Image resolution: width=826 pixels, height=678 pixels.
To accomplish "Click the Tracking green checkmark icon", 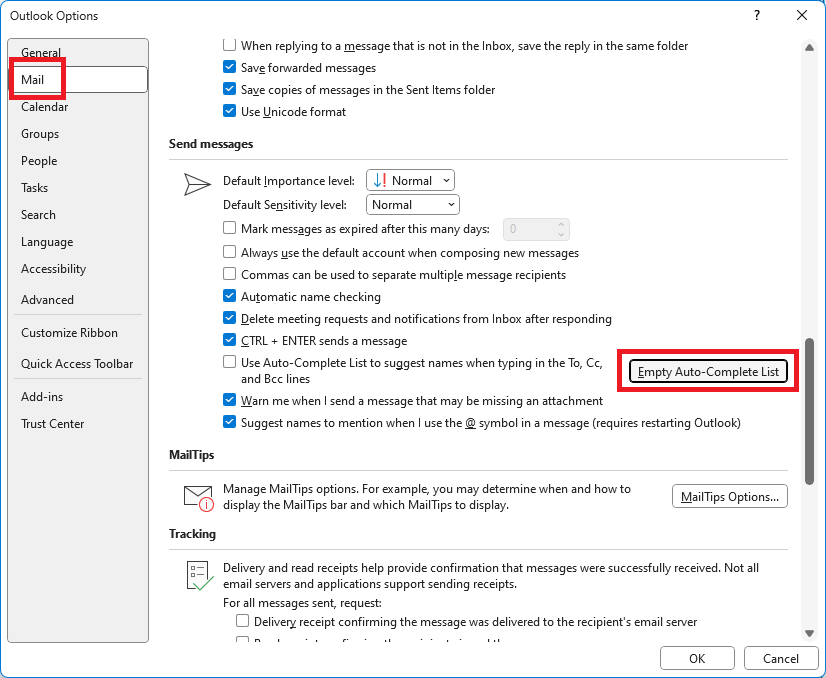I will click(x=197, y=574).
